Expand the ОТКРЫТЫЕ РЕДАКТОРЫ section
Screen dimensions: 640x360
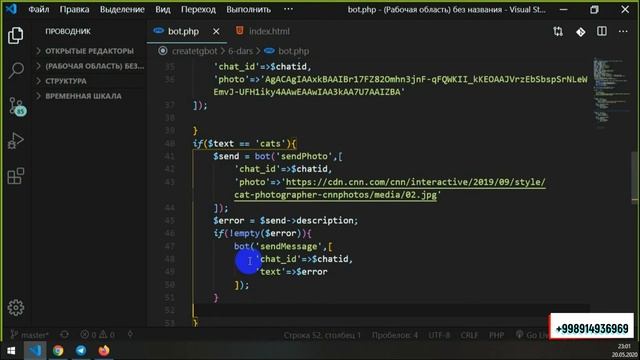89,51
